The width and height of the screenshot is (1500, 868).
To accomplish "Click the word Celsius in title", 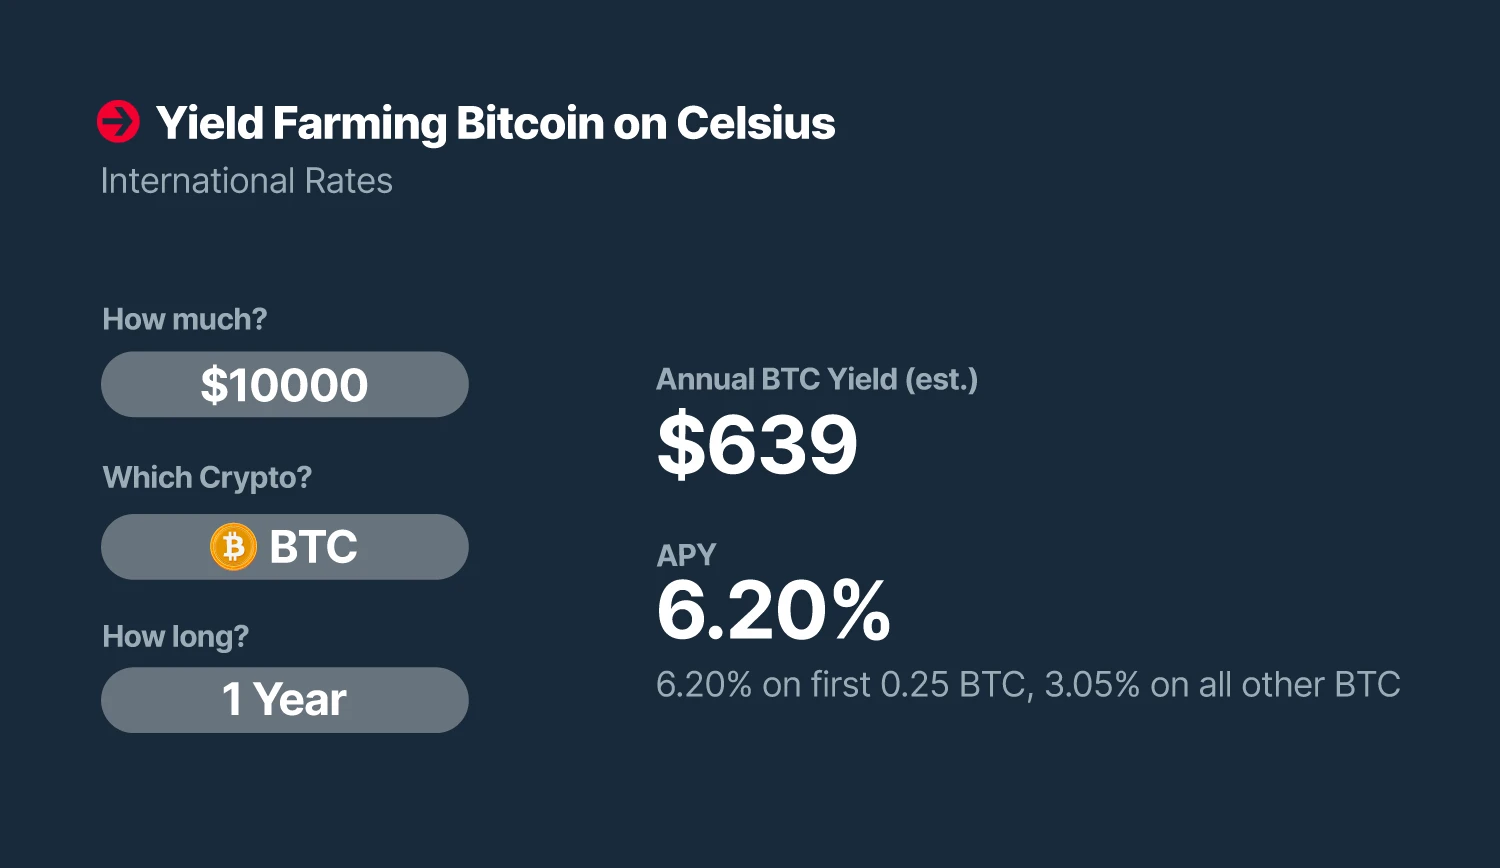I will pos(756,123).
